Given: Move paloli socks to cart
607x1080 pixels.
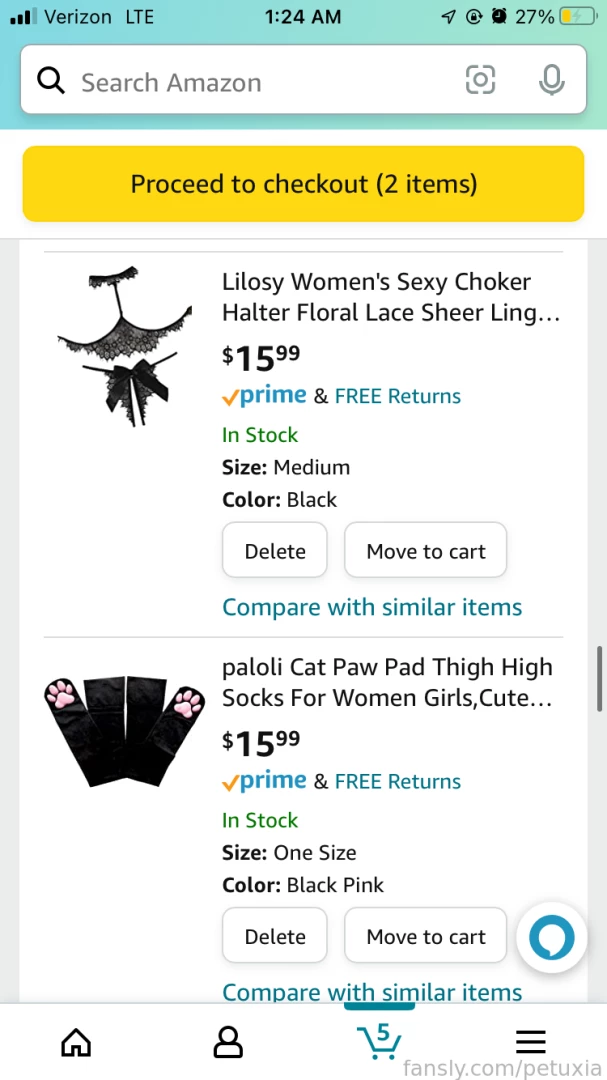Looking at the screenshot, I should [x=426, y=935].
